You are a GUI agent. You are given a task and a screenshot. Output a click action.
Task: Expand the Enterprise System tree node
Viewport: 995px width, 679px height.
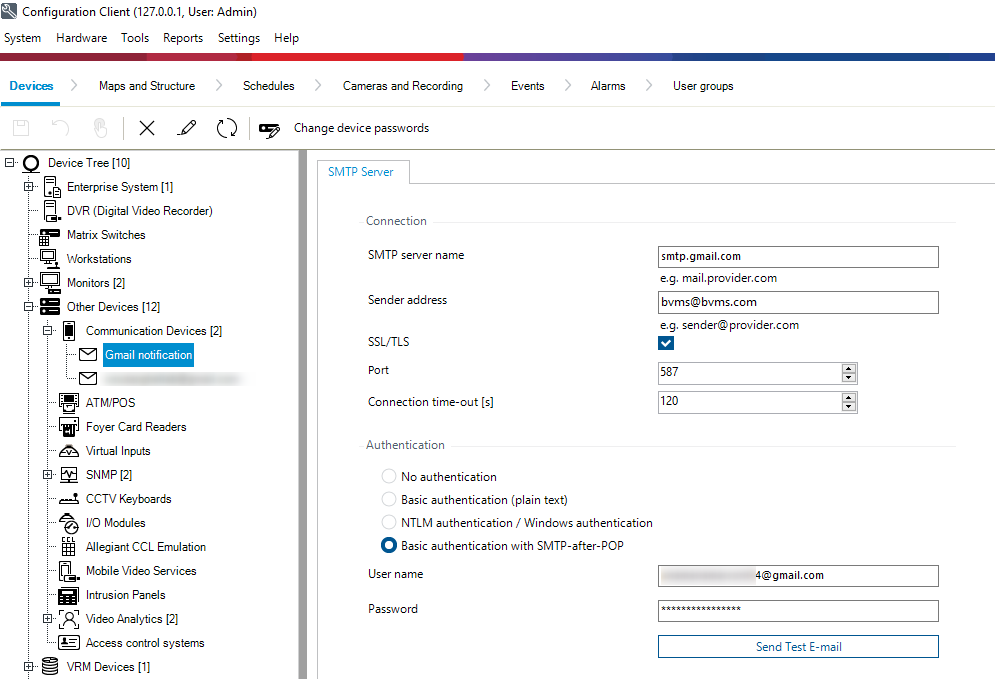coord(29,187)
